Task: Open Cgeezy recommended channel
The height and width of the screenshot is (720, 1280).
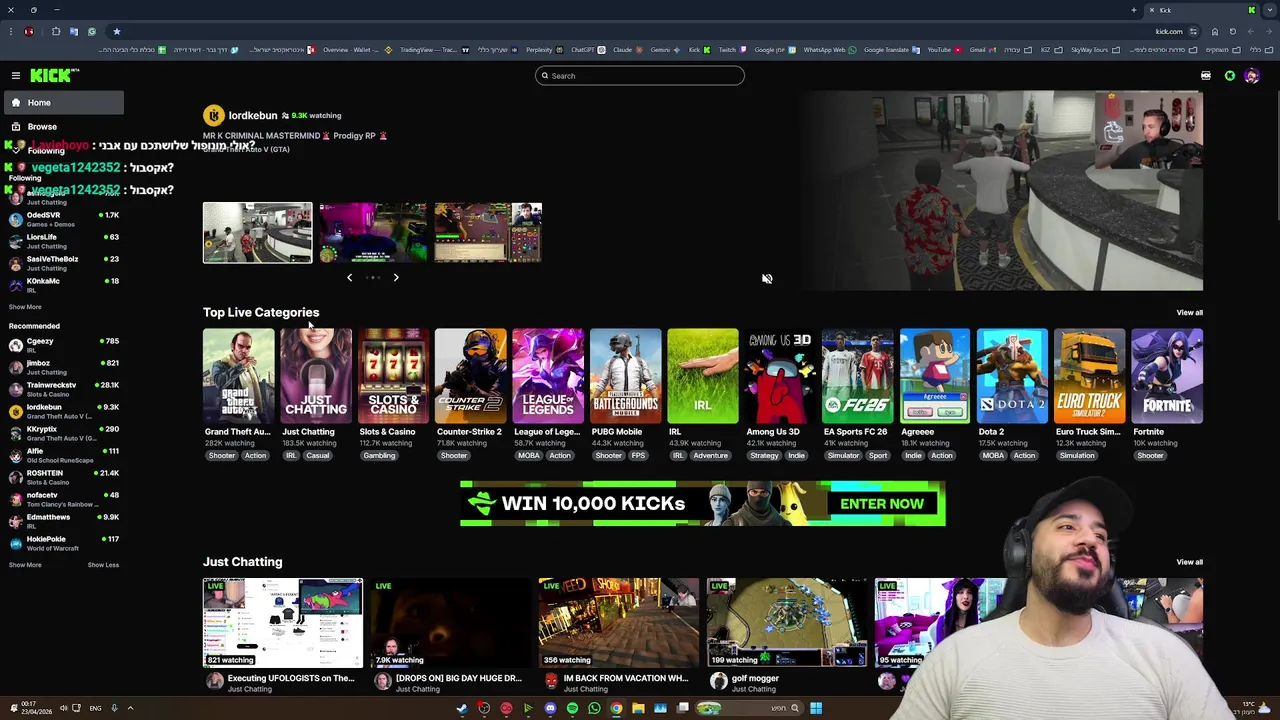Action: 63,345
